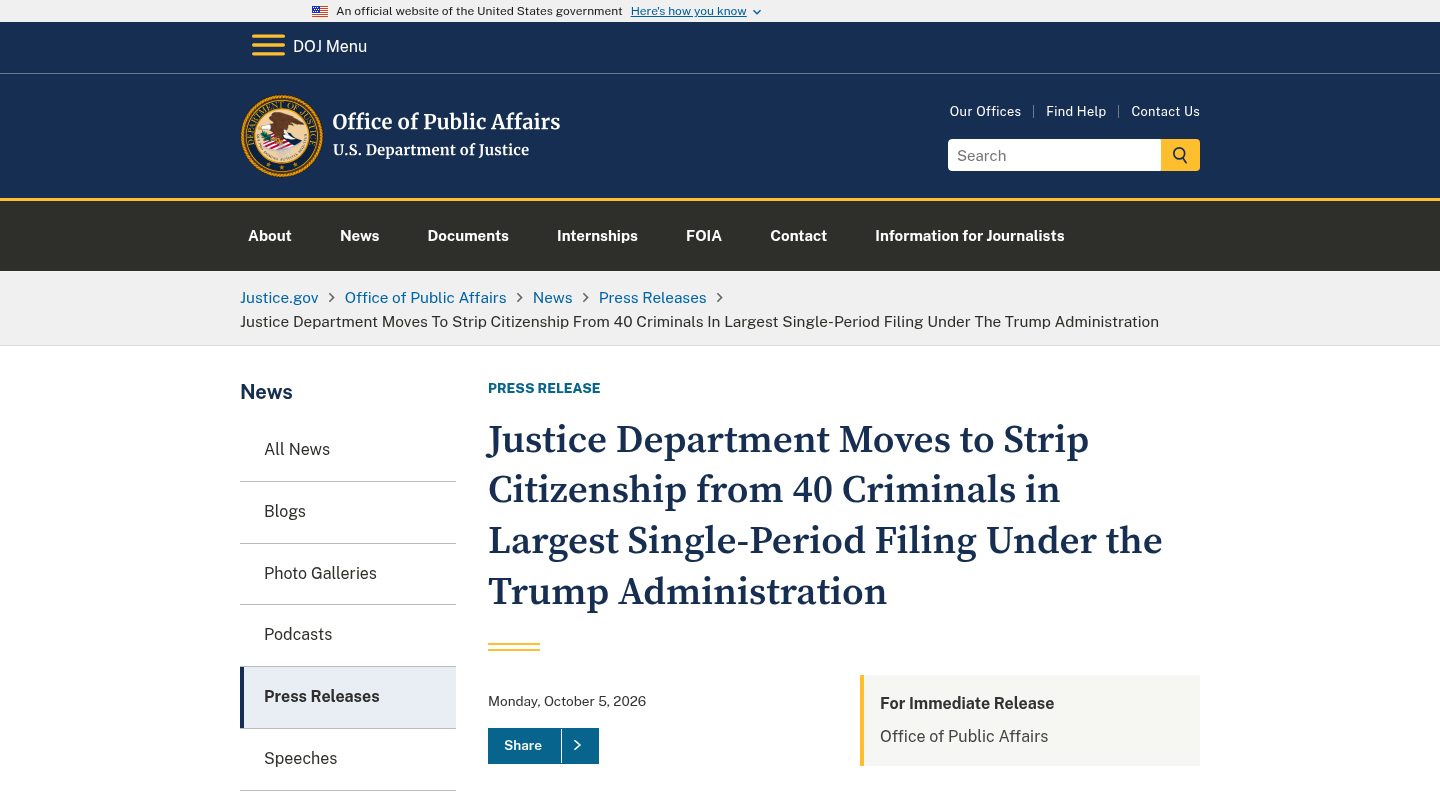Select Press Releases in the sidebar
Image resolution: width=1440 pixels, height=810 pixels.
(348, 697)
